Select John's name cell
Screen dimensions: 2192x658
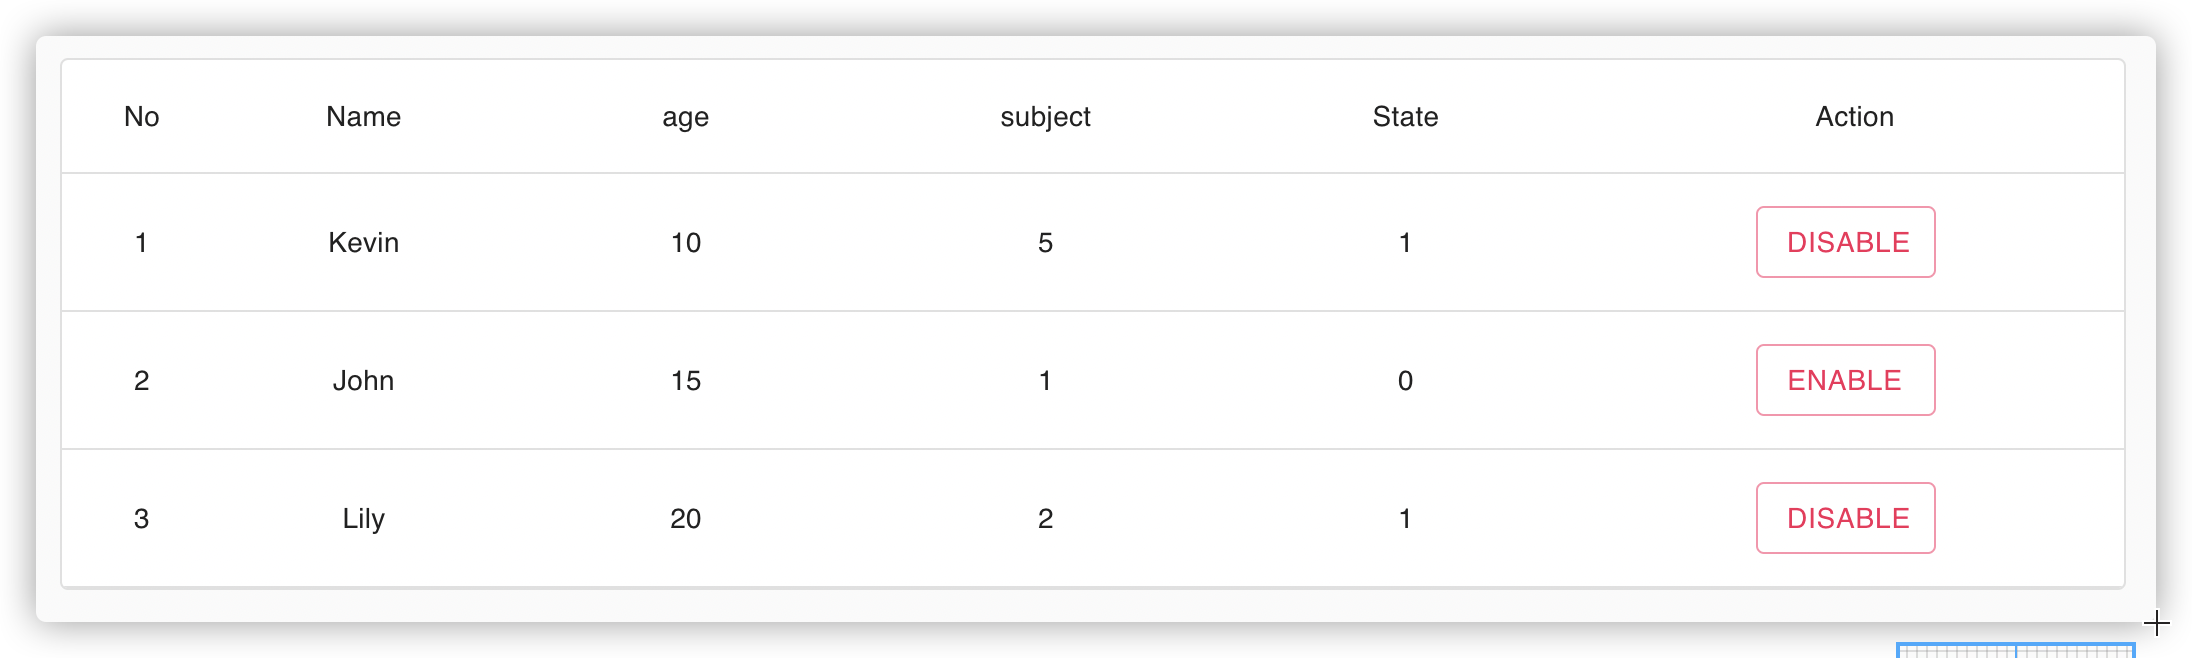pos(363,380)
